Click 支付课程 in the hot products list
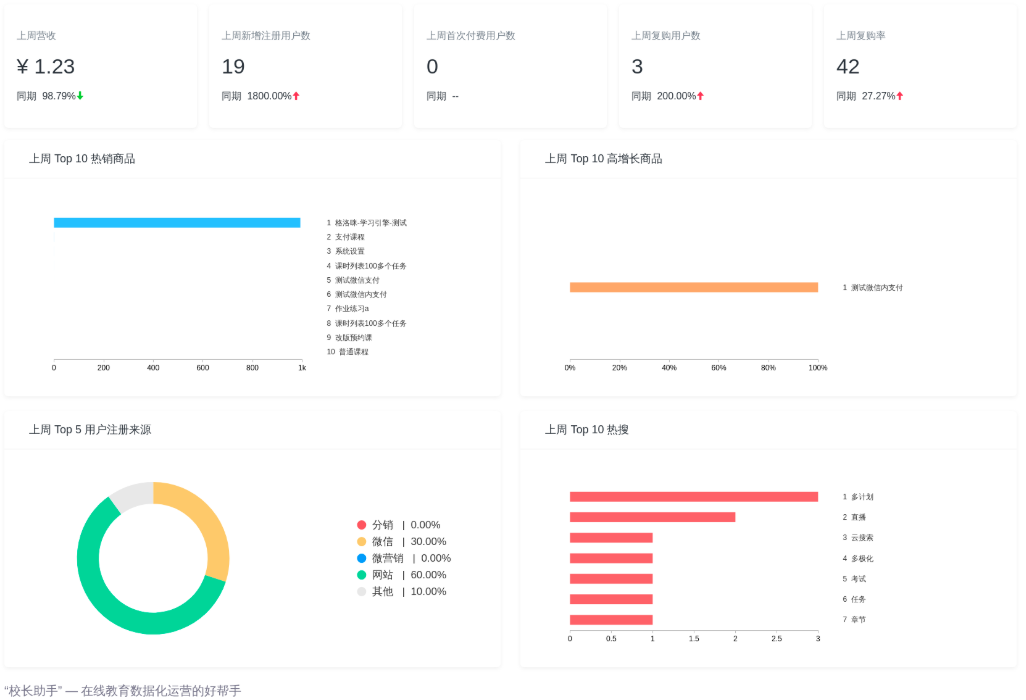Image resolution: width=1026 pixels, height=700 pixels. (349, 237)
